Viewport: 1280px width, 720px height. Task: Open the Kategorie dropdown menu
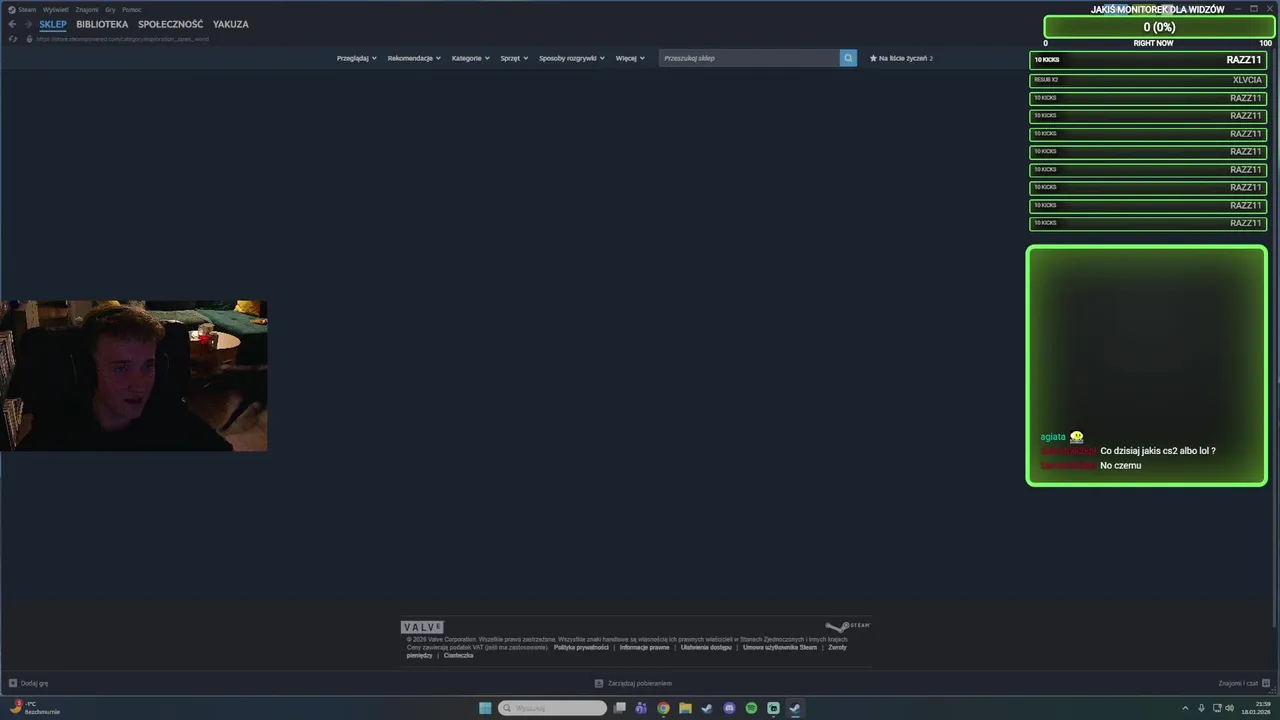[470, 58]
